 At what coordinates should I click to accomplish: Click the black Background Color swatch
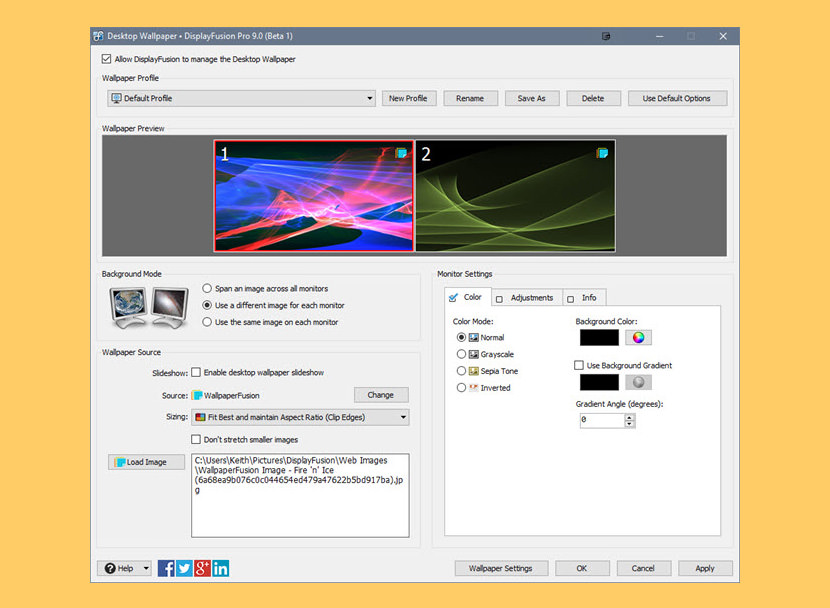coord(599,338)
